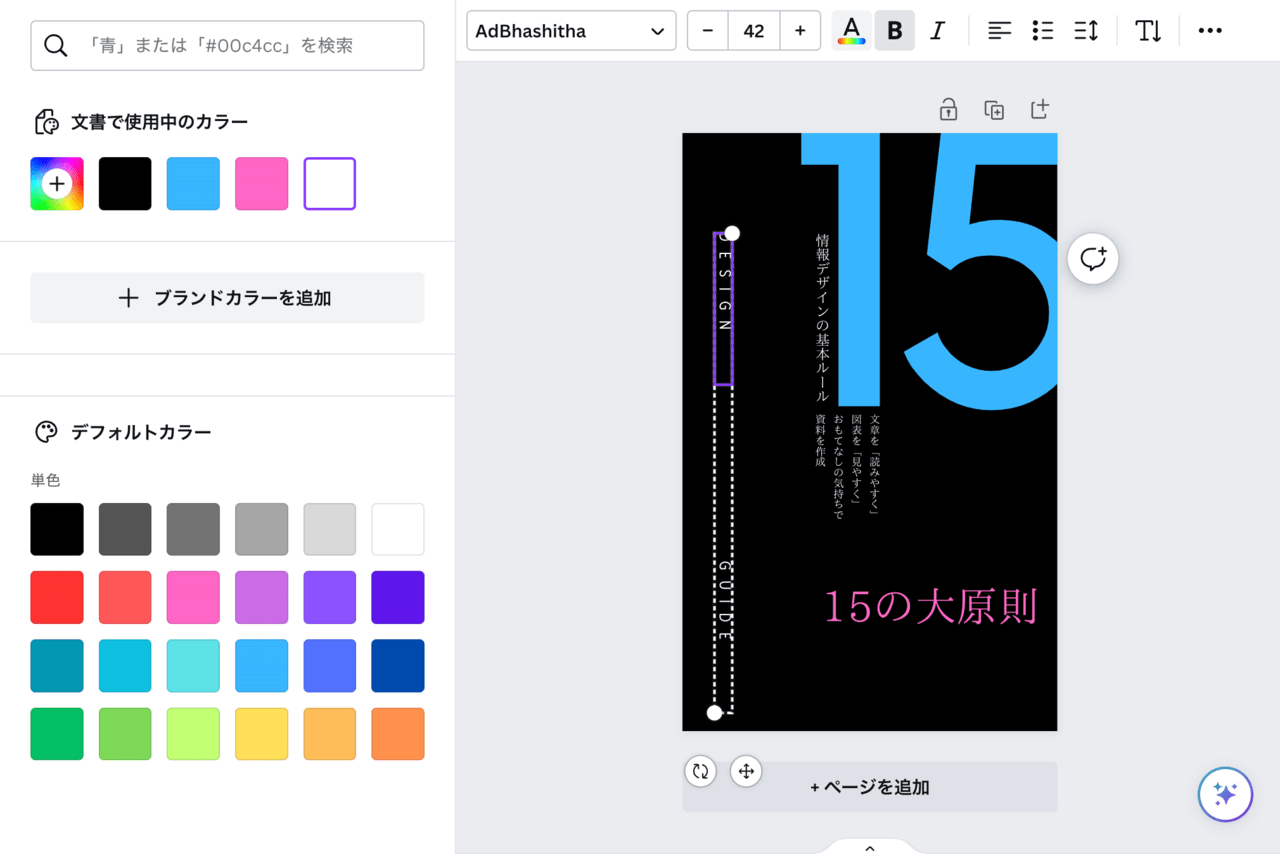
Task: Select white default color swatch
Action: tap(398, 529)
